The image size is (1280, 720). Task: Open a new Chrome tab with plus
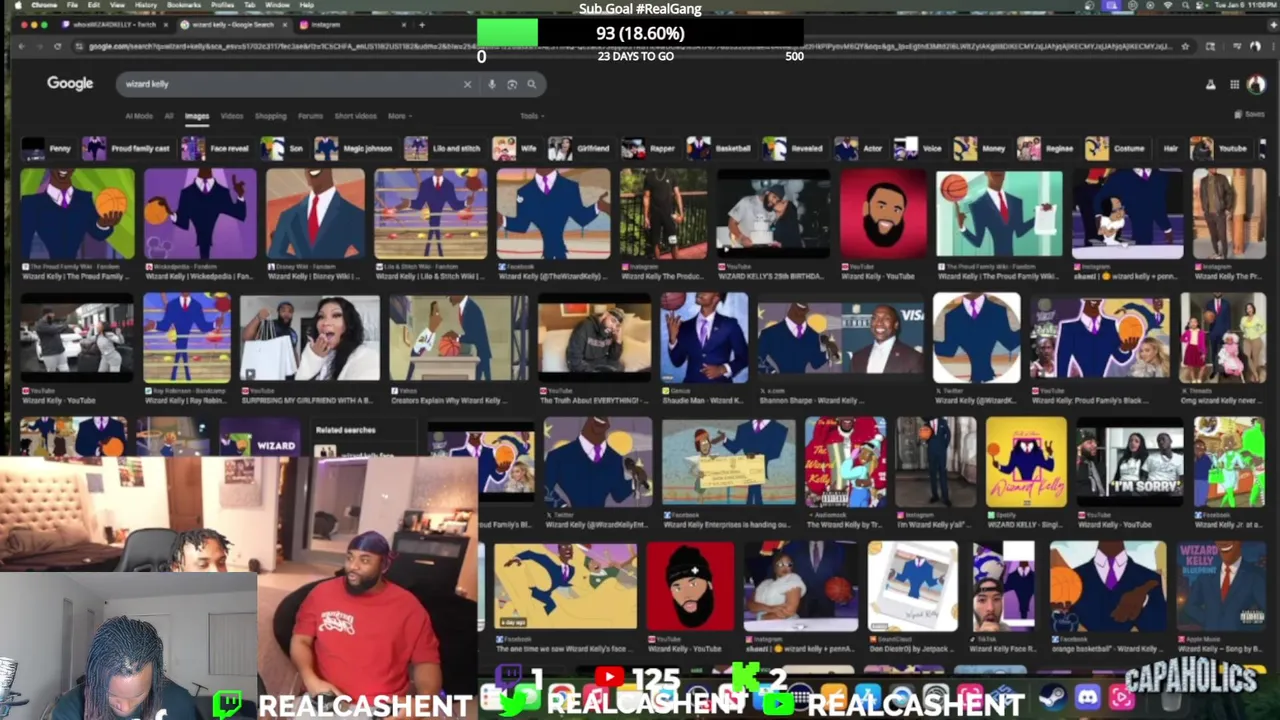pyautogui.click(x=421, y=24)
